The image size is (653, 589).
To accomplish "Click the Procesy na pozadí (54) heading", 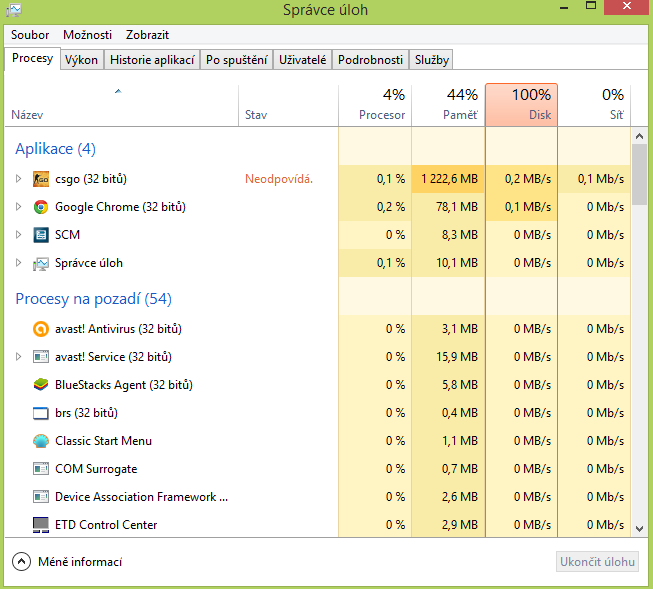I will pyautogui.click(x=93, y=299).
